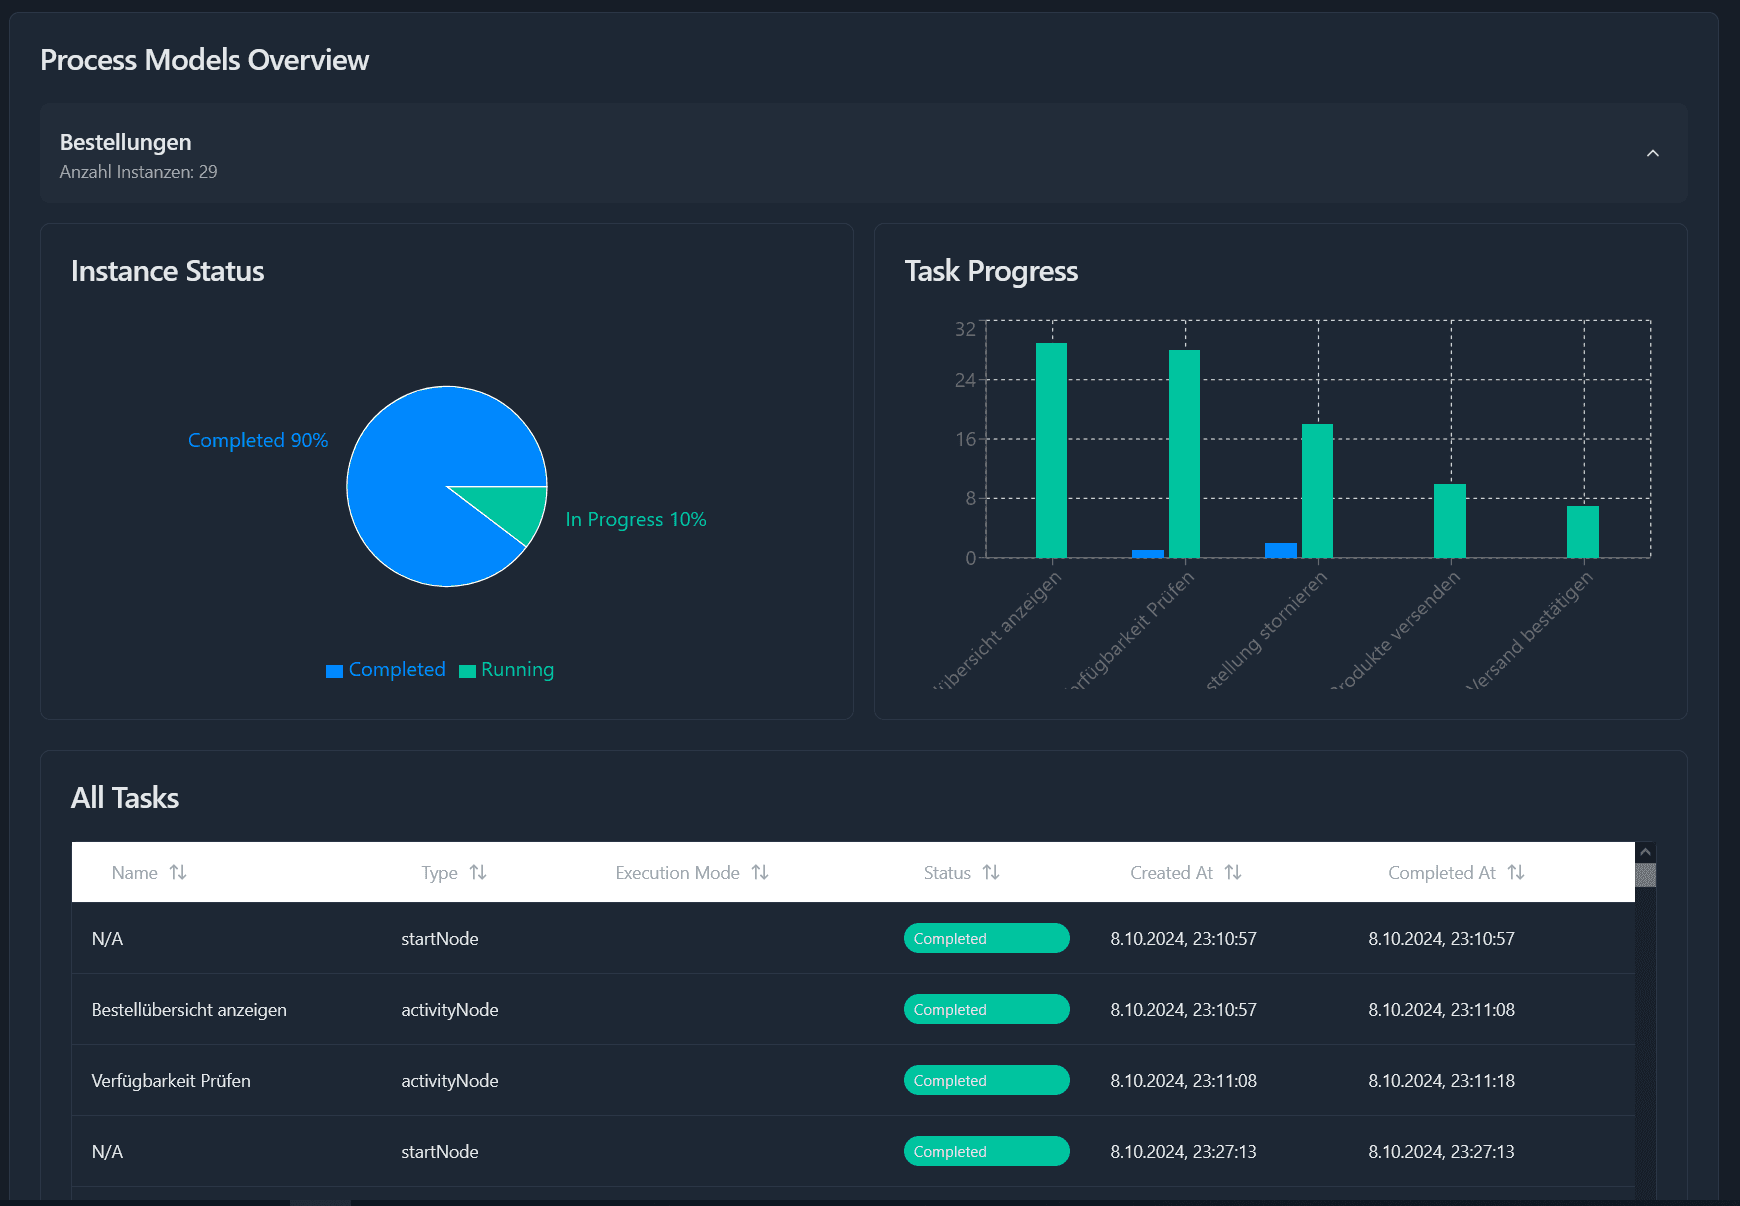The height and width of the screenshot is (1206, 1740).
Task: Click the tallest green bar for Bestellübersicht anzeigen
Action: 1051,450
